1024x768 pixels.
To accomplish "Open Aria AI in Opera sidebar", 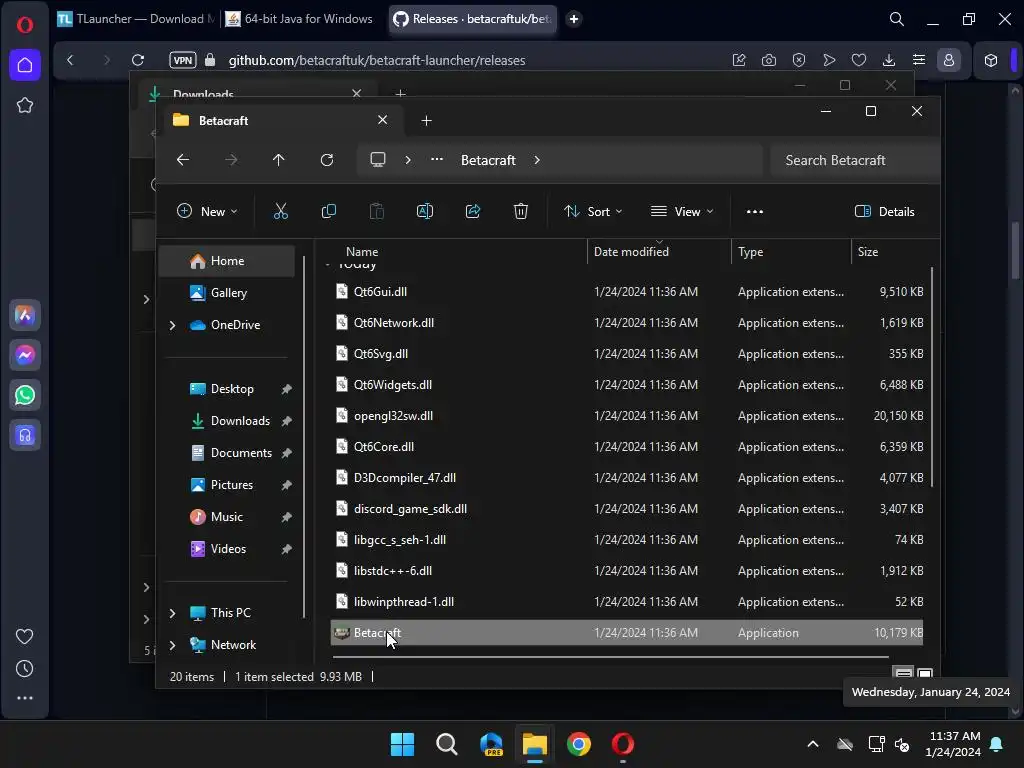I will point(25,315).
